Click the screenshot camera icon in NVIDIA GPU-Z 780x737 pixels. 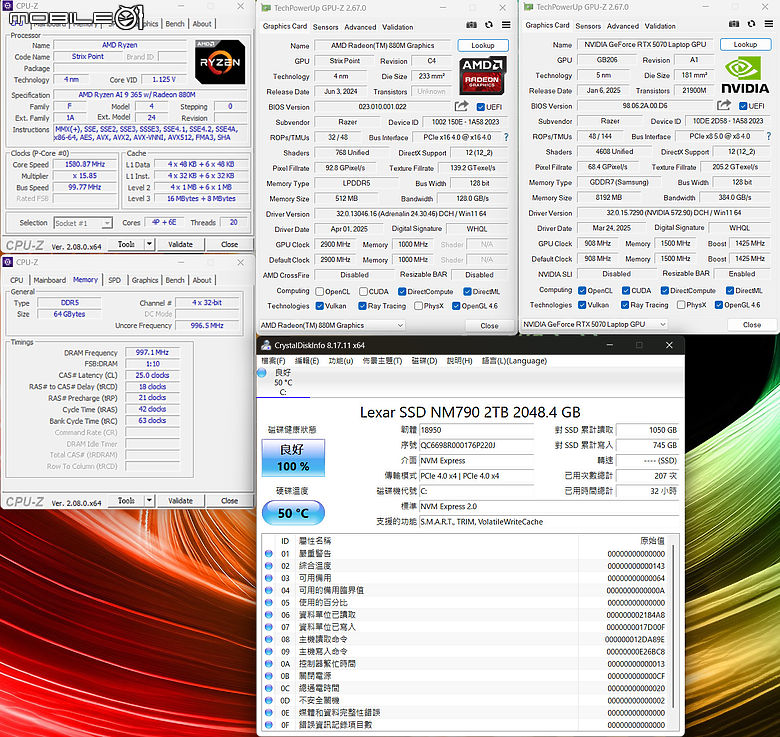coord(734,24)
